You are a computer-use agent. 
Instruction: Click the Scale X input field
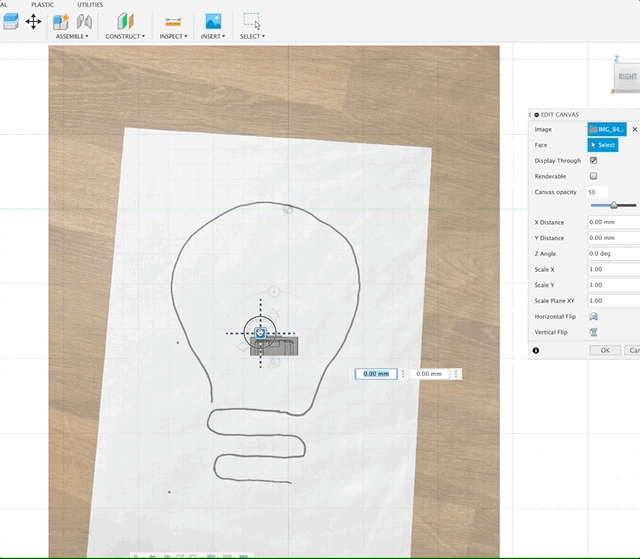coord(613,269)
